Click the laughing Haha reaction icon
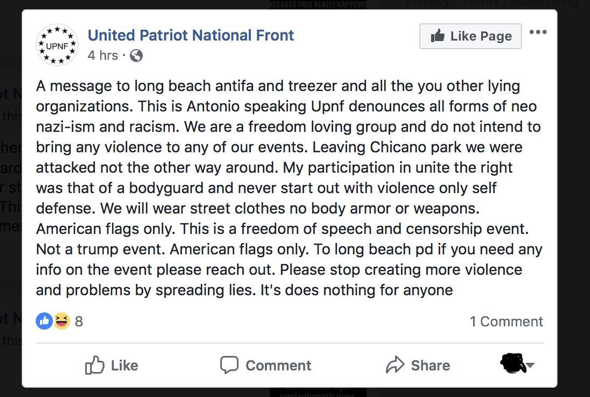This screenshot has height=397, width=590. point(62,321)
